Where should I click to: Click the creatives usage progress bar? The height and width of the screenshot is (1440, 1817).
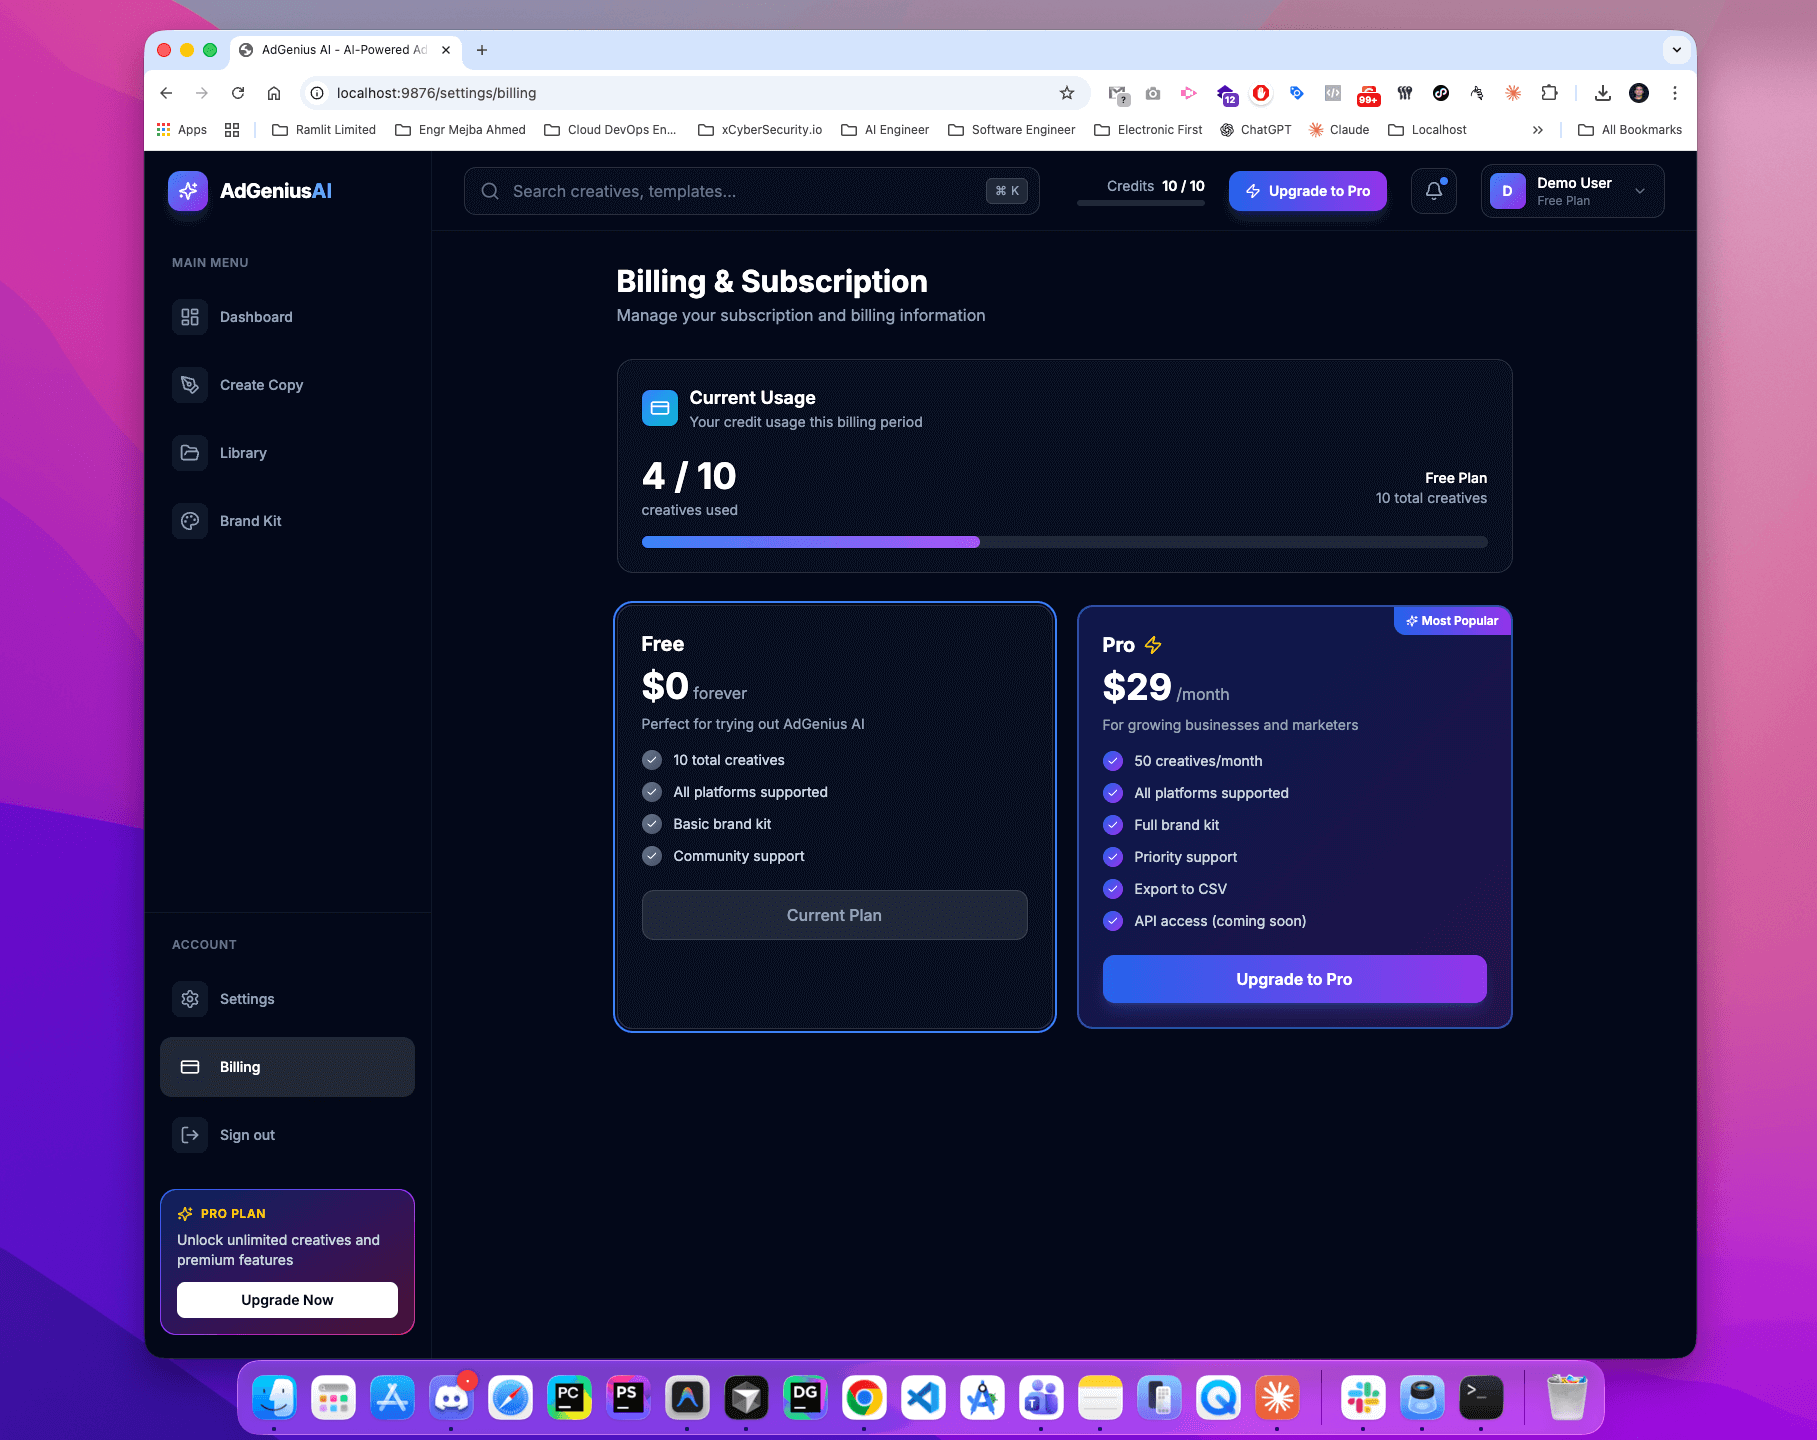pos(1064,541)
